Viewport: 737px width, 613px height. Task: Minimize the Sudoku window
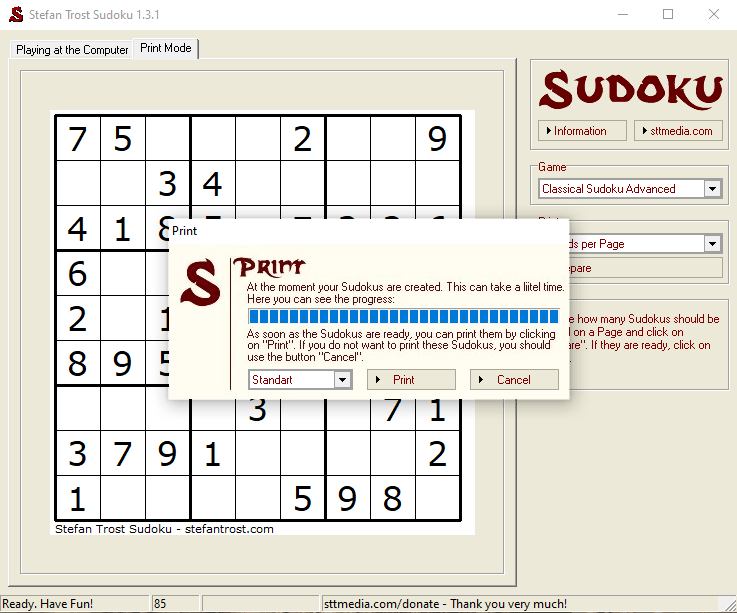click(623, 15)
